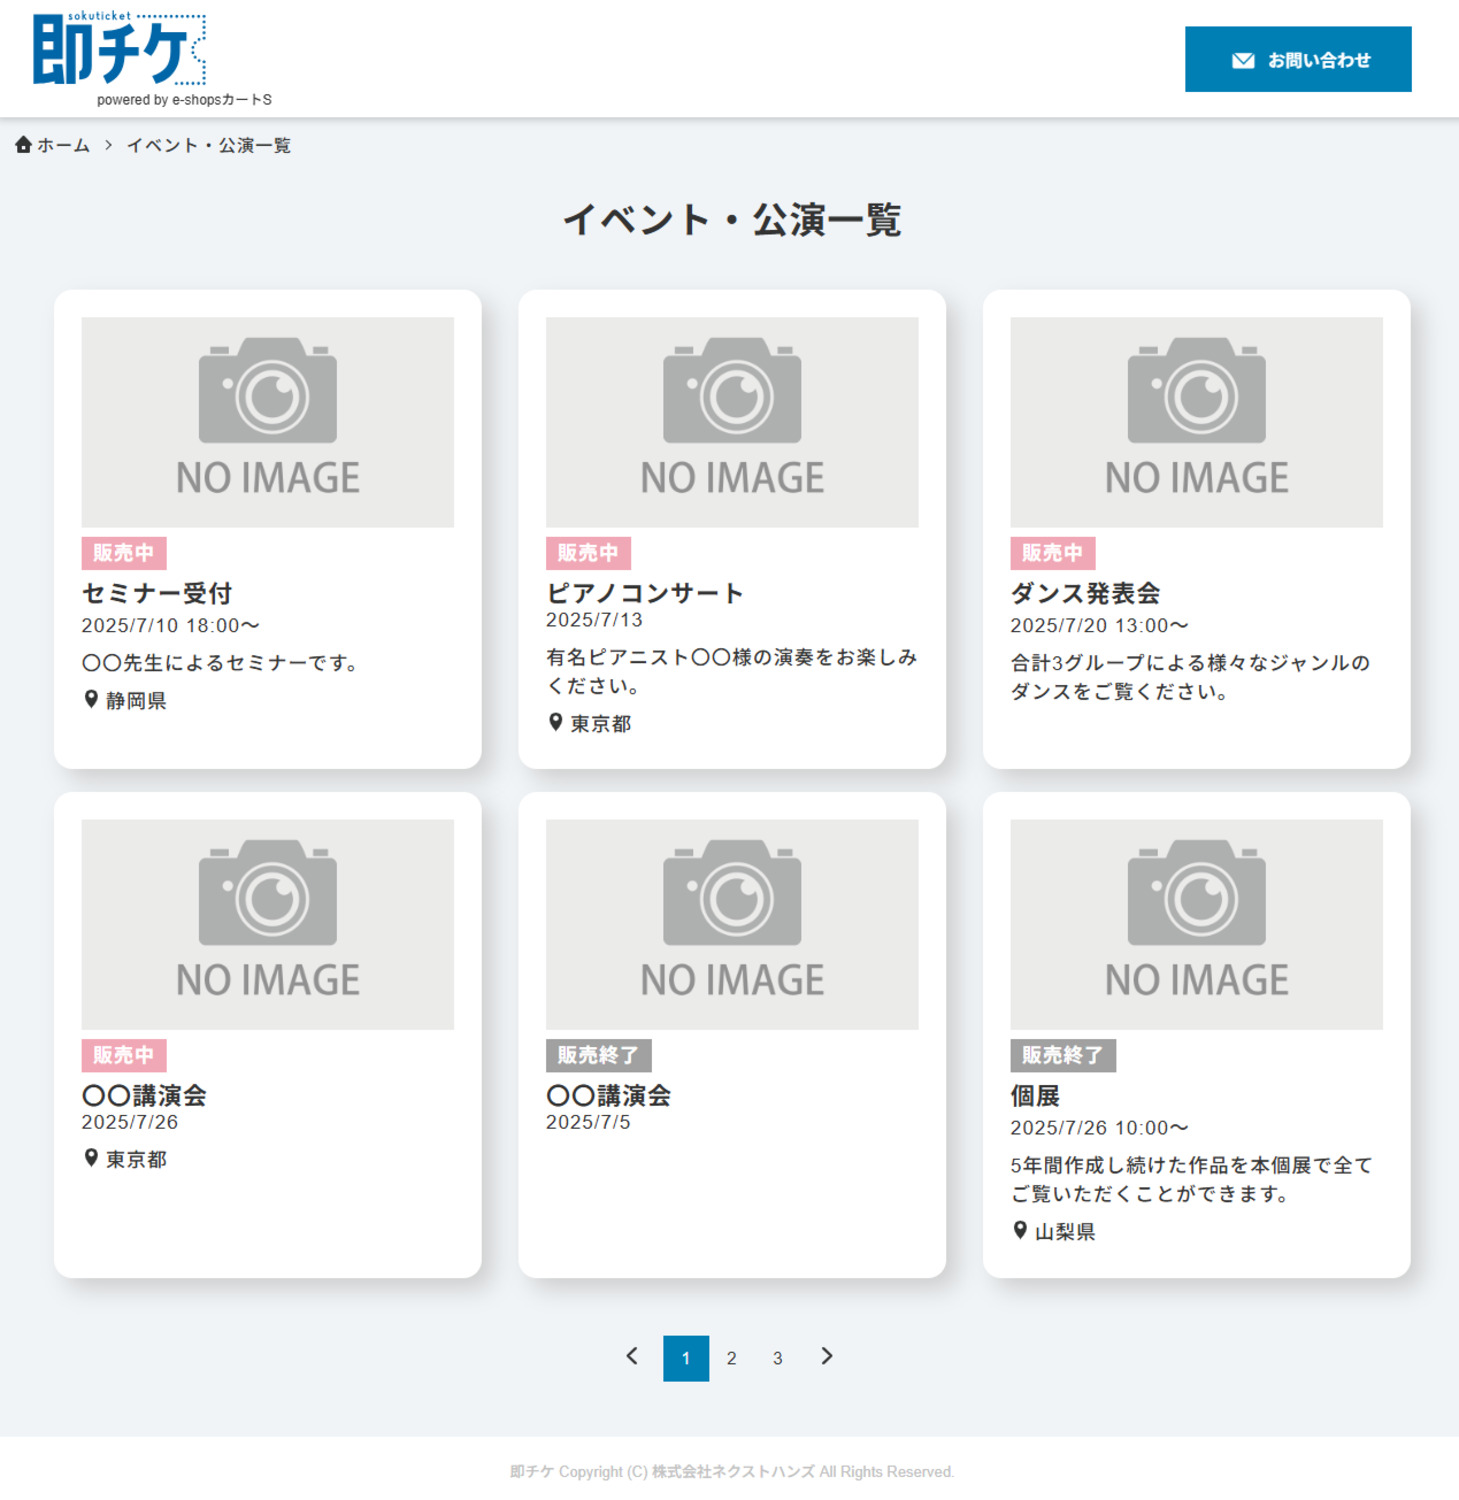Click the 個展 event thumbnail image
Image resolution: width=1459 pixels, height=1500 pixels.
click(x=1196, y=924)
